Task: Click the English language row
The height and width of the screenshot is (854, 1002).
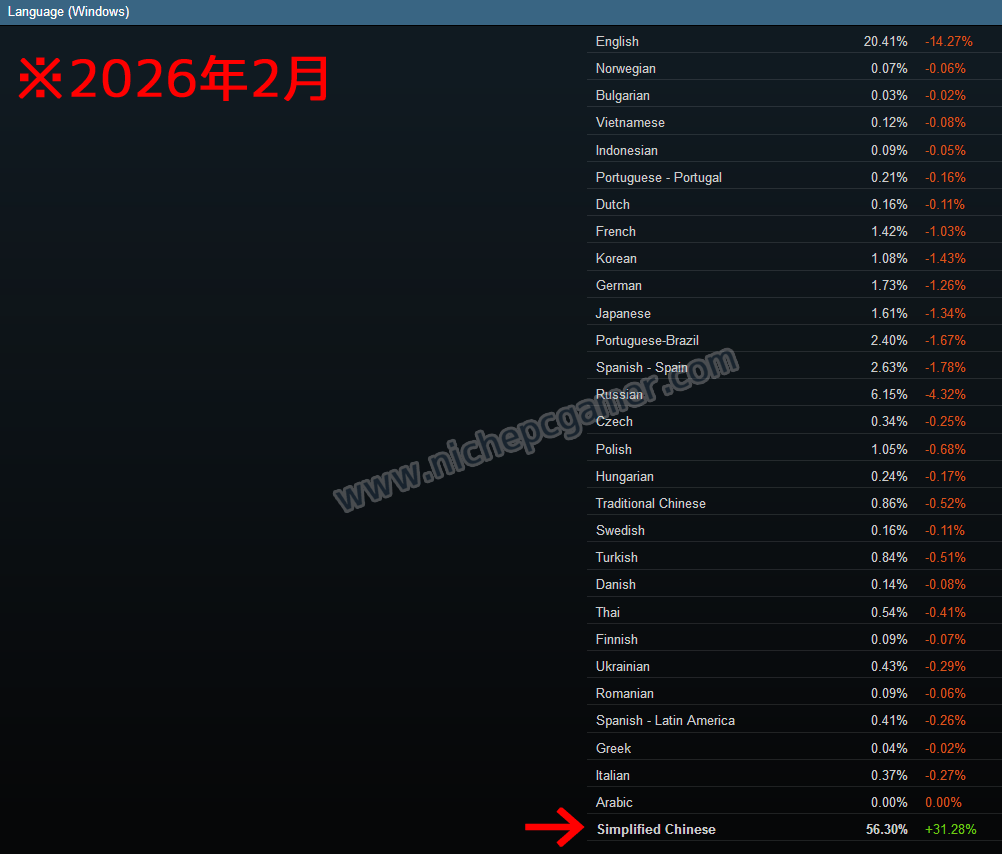Action: click(617, 41)
